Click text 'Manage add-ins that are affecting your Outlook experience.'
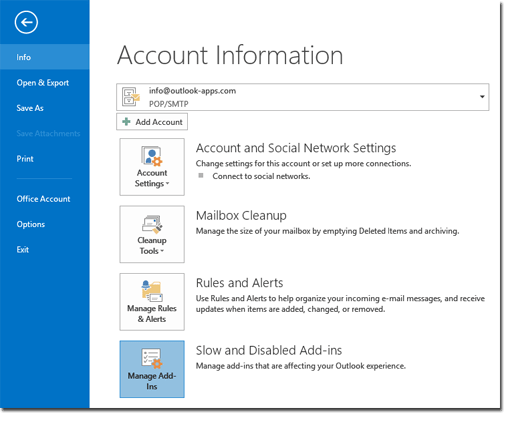This screenshot has width=519, height=431. pos(301,366)
